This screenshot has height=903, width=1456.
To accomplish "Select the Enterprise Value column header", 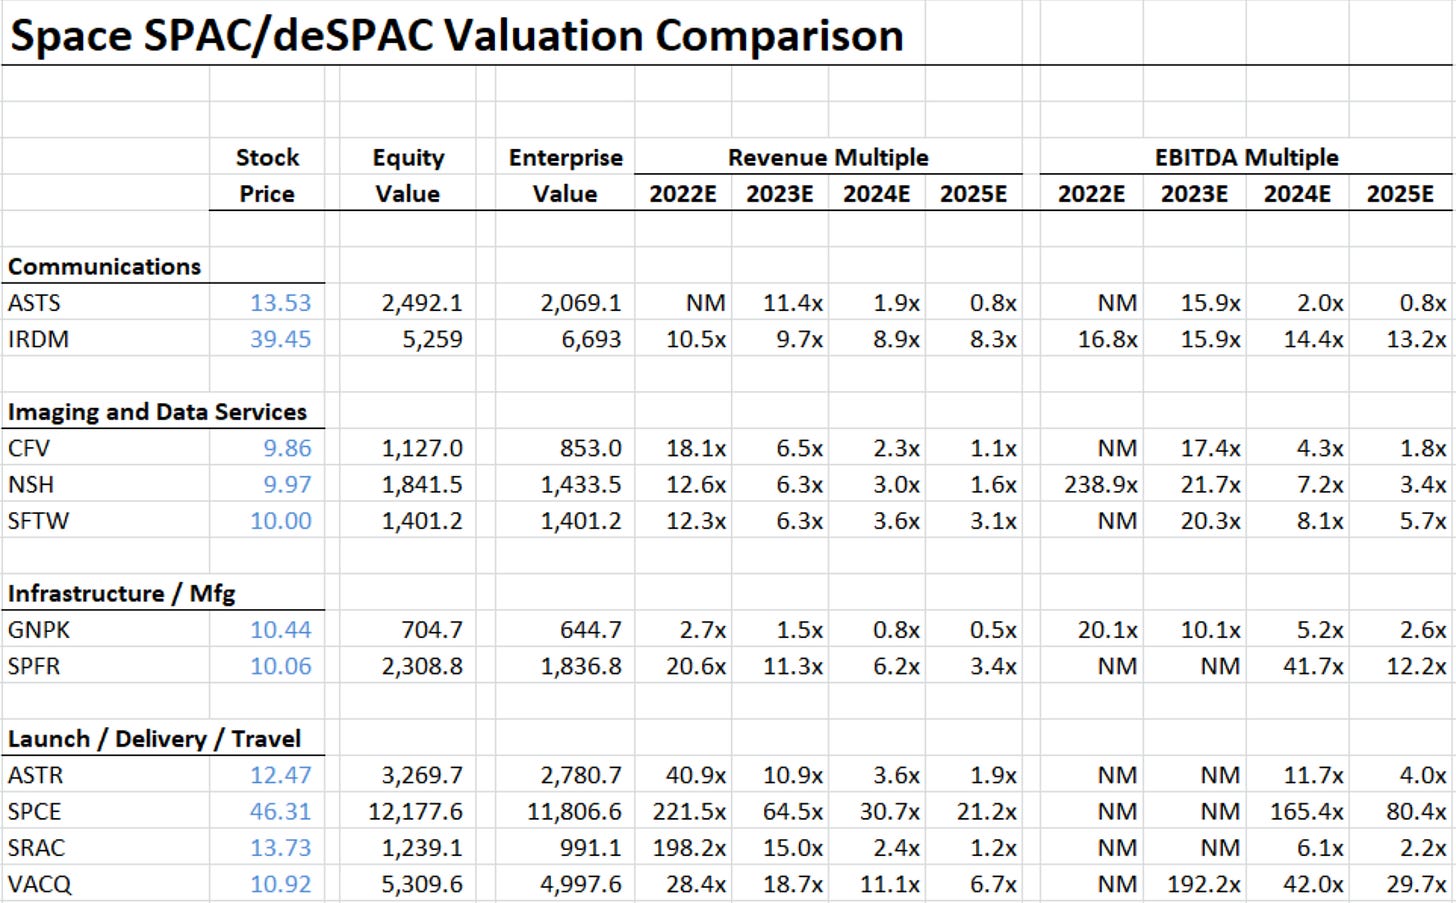I will [x=565, y=175].
